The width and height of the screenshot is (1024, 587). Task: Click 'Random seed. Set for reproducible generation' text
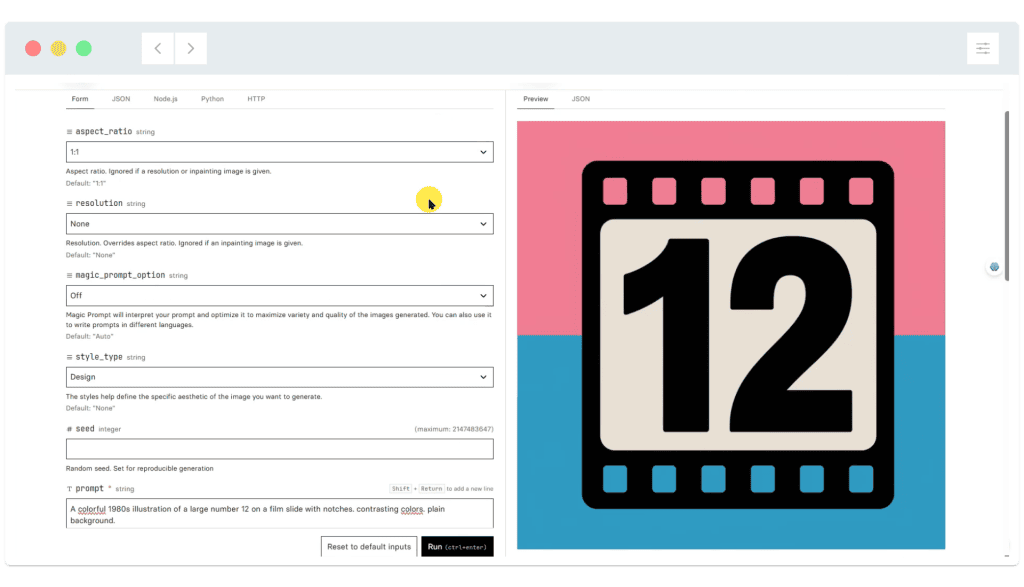140,469
